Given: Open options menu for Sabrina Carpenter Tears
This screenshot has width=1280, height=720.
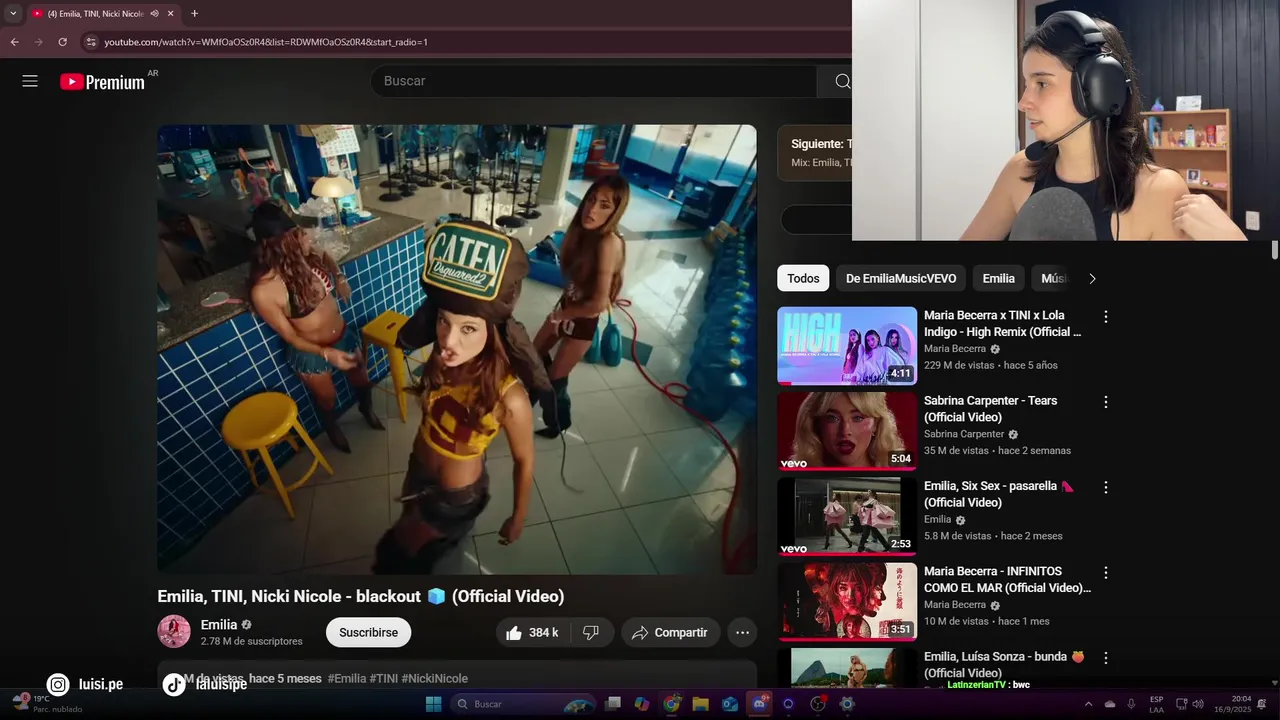Looking at the screenshot, I should 1106,401.
